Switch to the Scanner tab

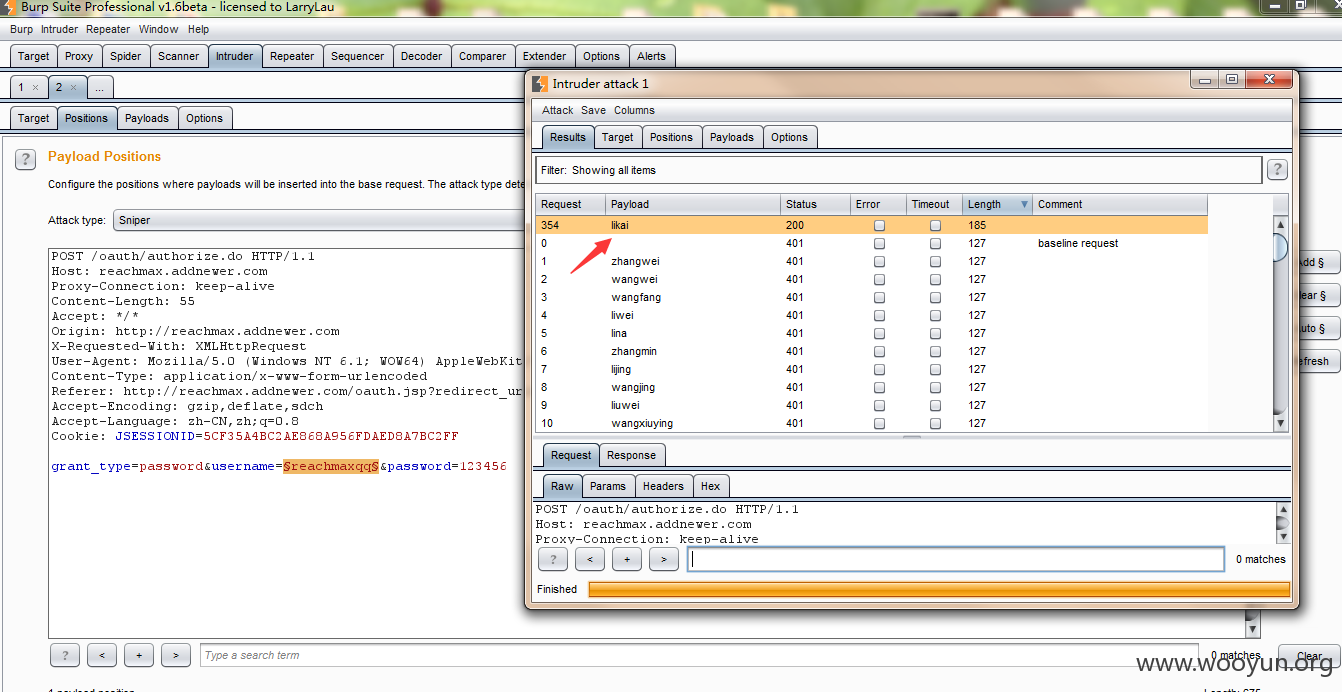pos(179,57)
